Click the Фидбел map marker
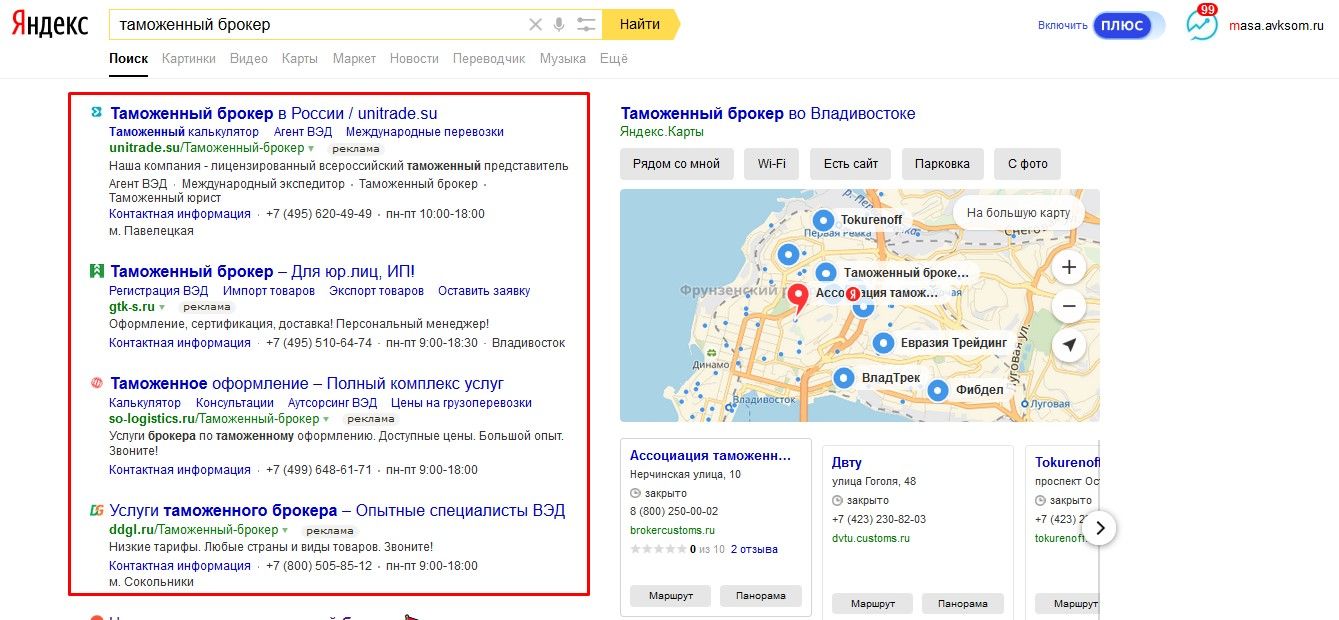Image resolution: width=1339 pixels, height=620 pixels. [x=938, y=390]
